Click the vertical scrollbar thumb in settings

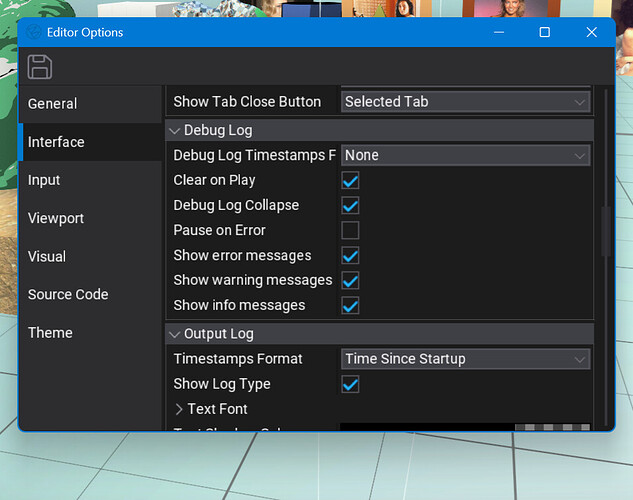(603, 230)
